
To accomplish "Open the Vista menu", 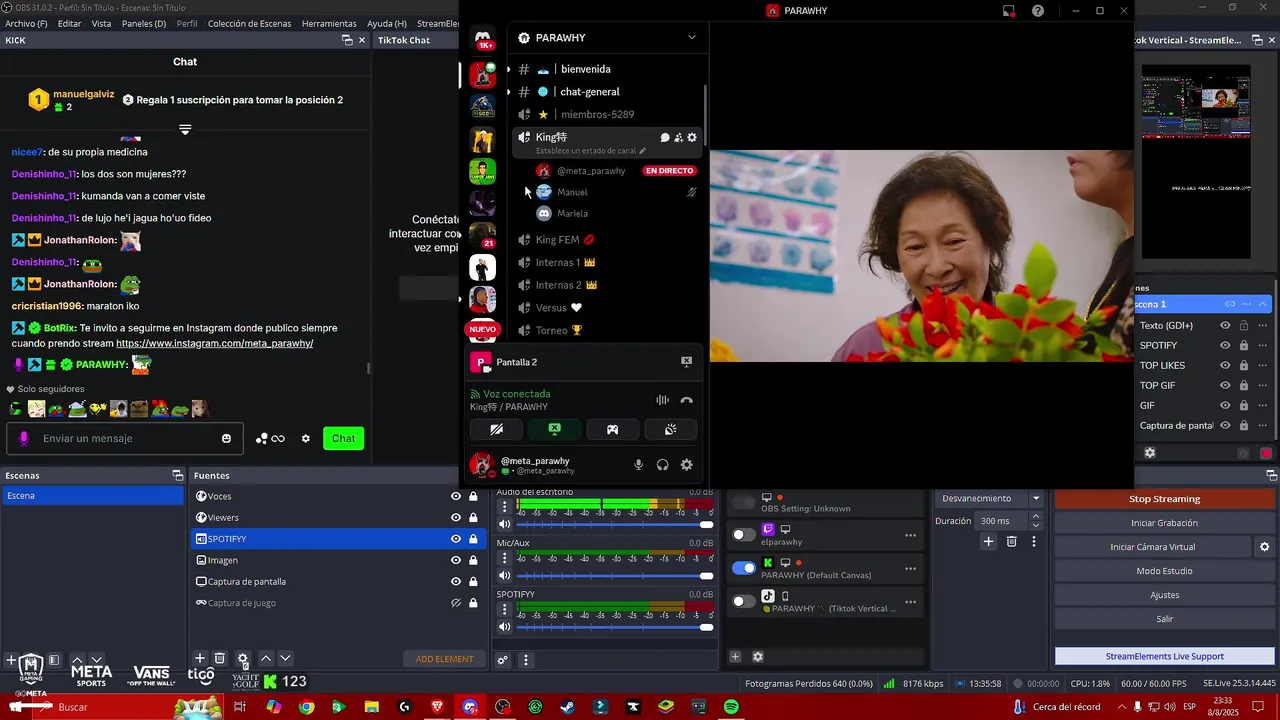I will 102,23.
